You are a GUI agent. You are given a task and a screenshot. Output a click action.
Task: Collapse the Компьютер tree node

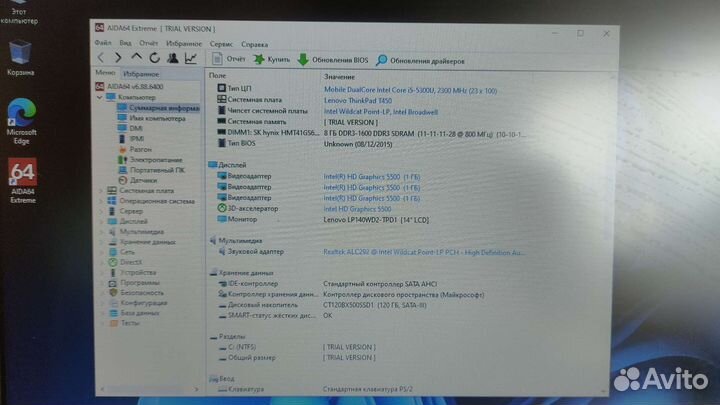(100, 97)
